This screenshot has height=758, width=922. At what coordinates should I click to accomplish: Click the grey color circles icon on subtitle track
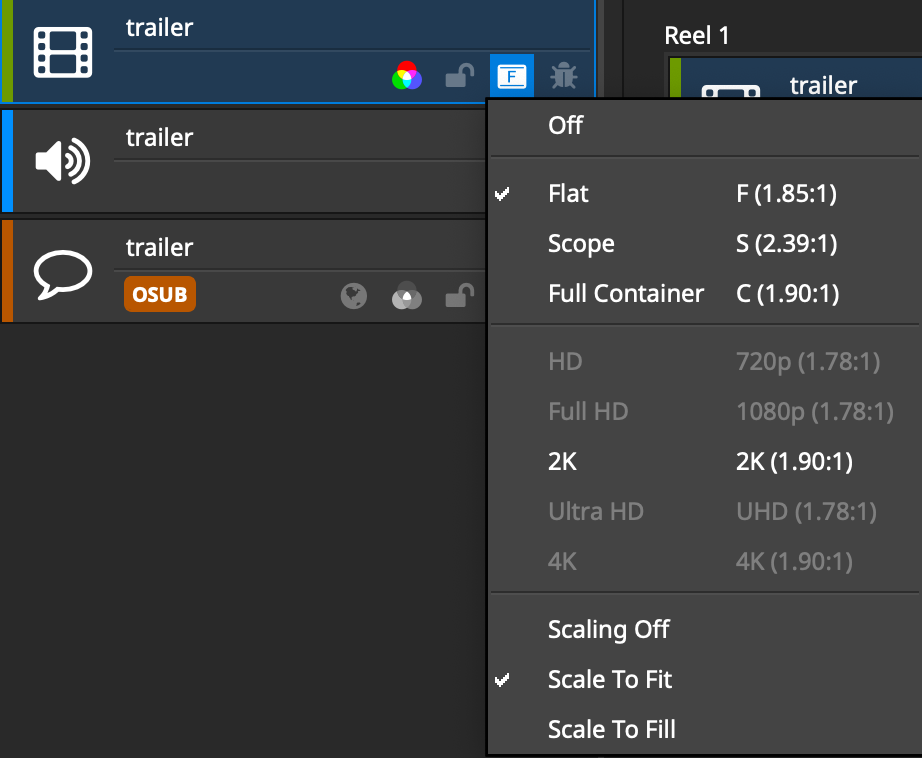(407, 296)
